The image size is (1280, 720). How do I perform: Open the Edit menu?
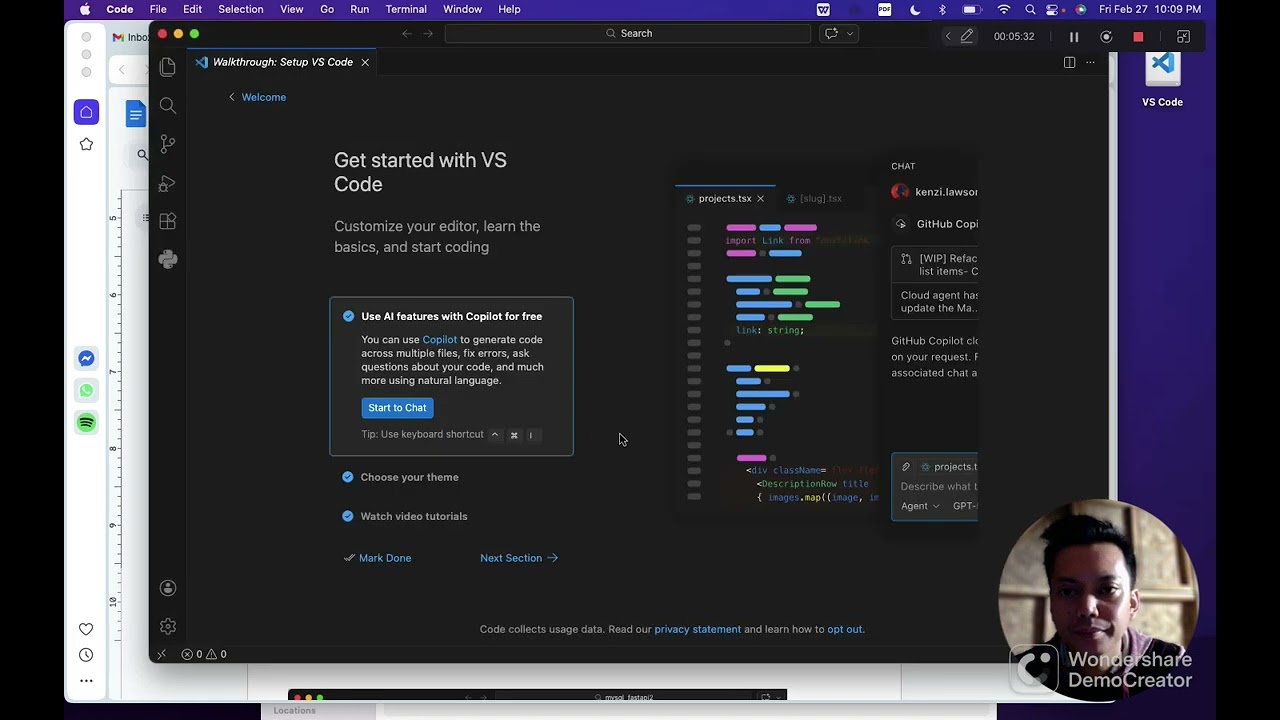point(192,9)
